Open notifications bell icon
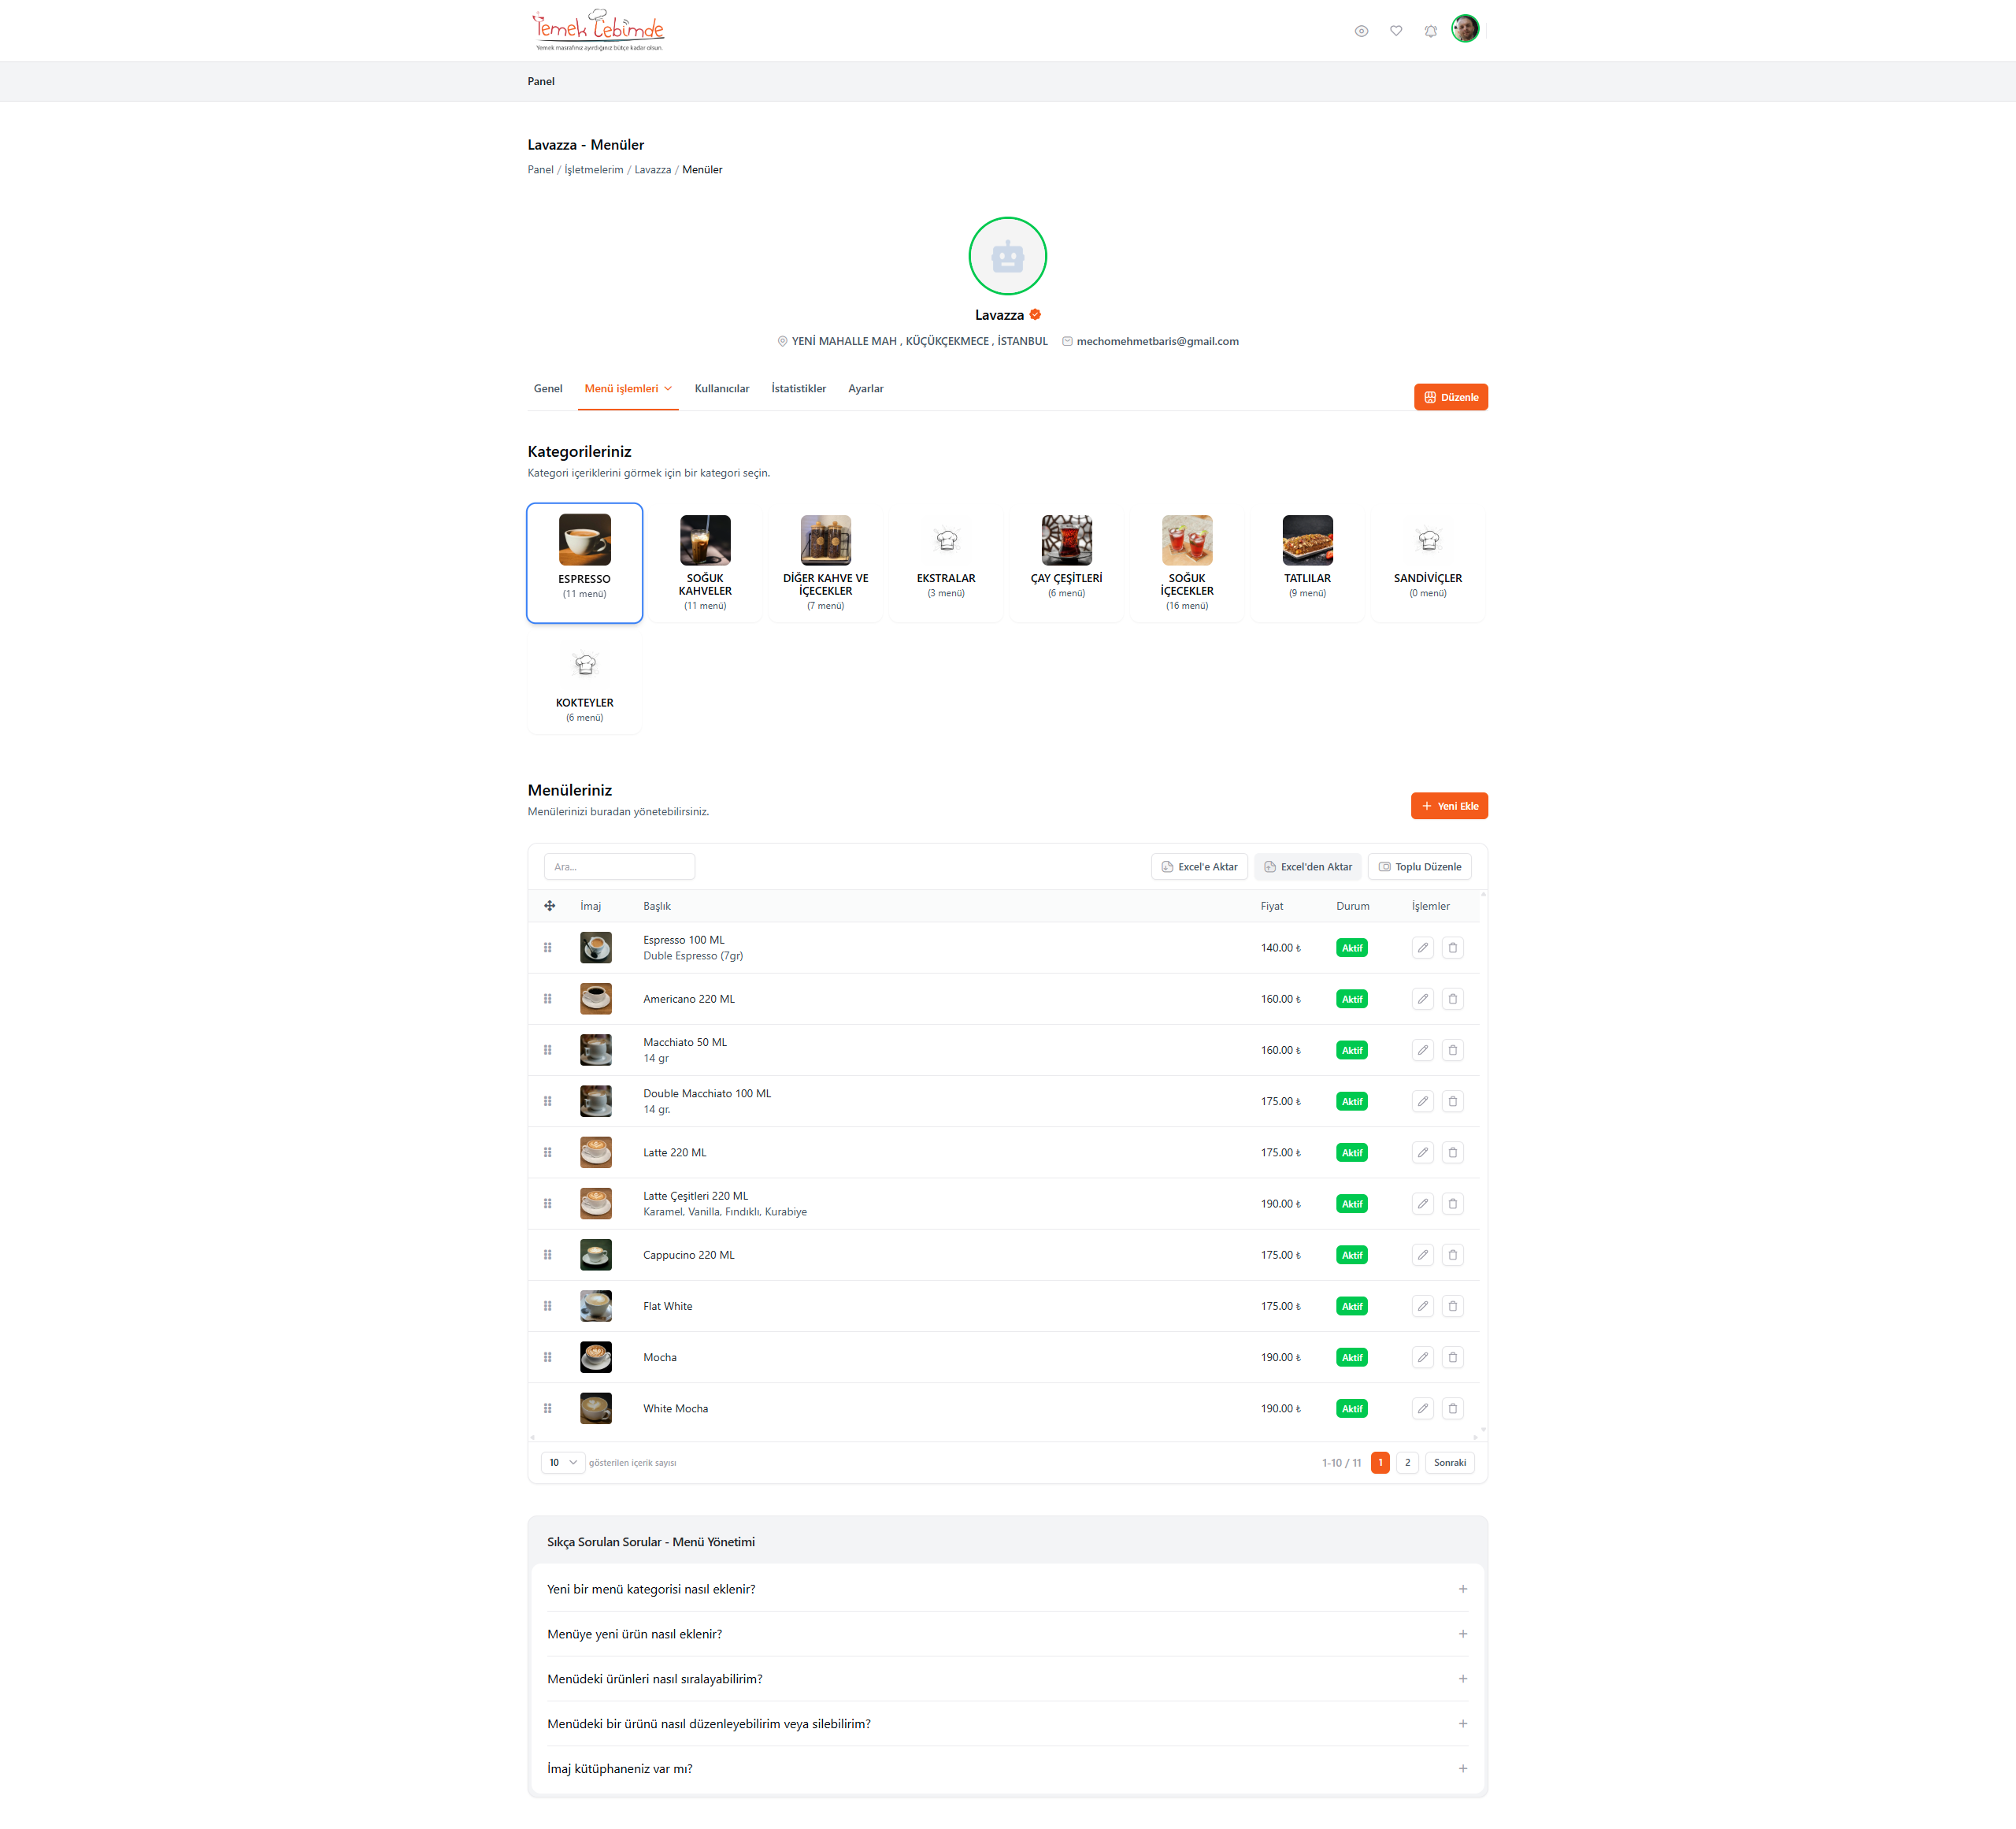Viewport: 2016px width, 1829px height. click(x=1431, y=31)
